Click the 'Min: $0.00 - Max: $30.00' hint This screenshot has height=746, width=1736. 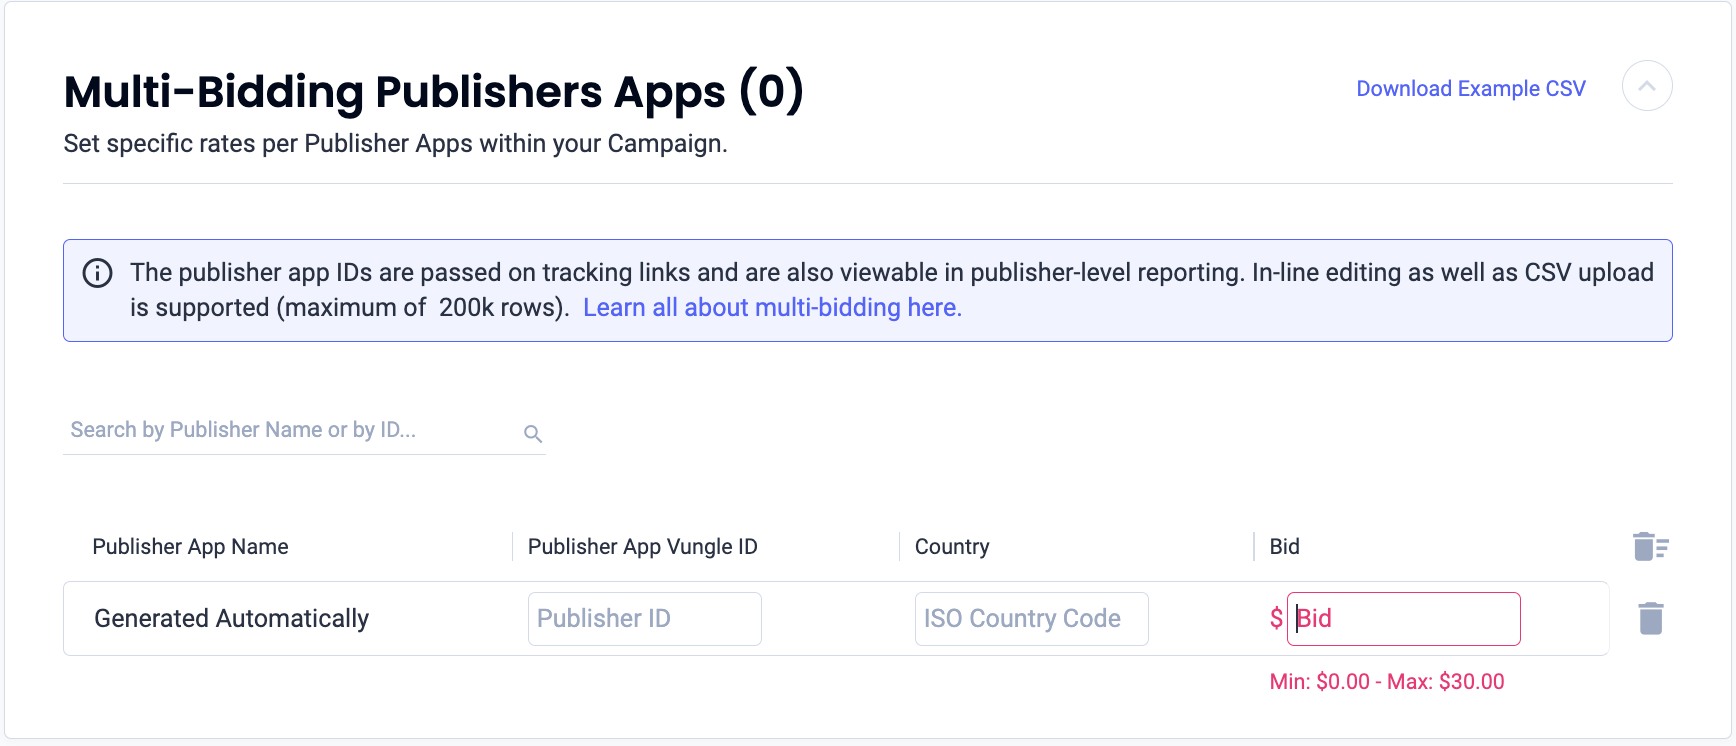pos(1387,682)
